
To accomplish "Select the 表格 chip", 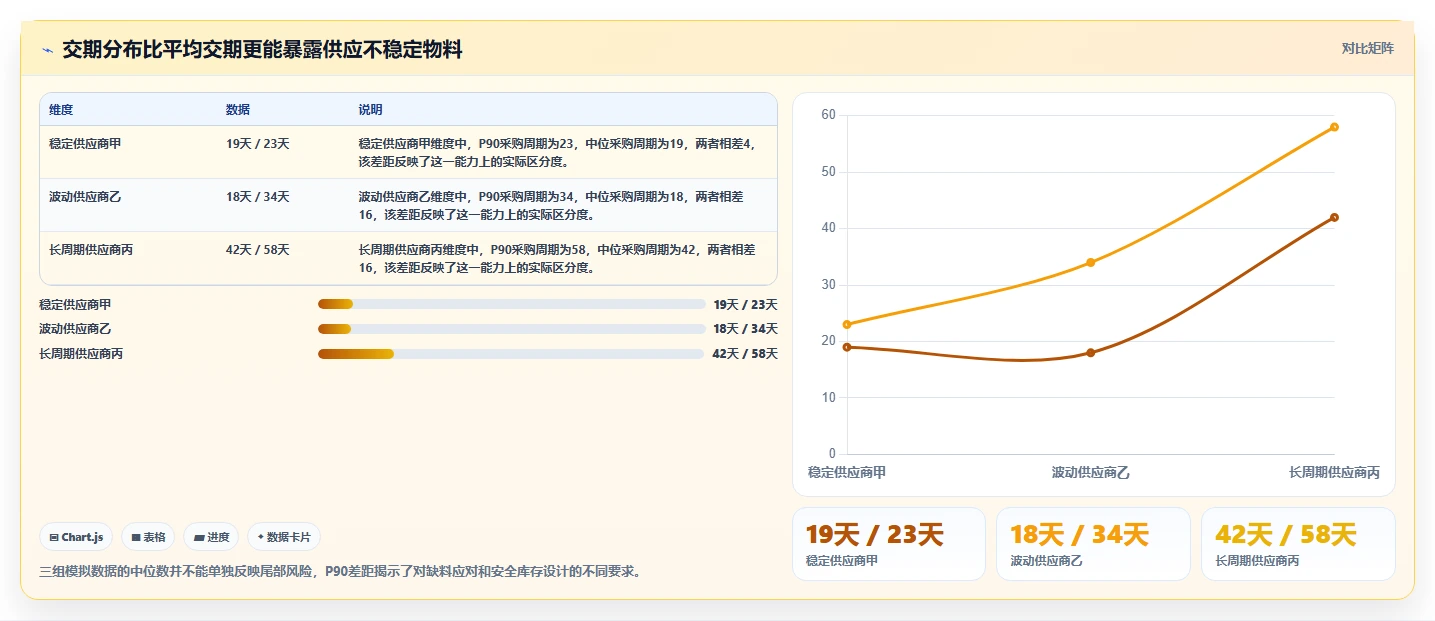I will (x=148, y=537).
